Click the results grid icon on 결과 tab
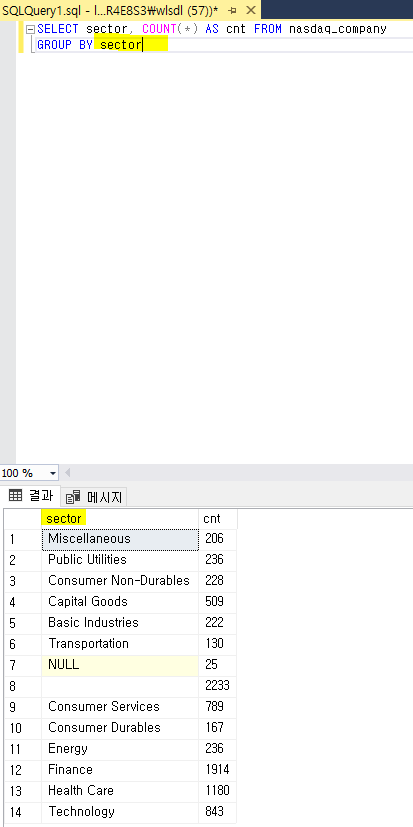 pos(16,496)
